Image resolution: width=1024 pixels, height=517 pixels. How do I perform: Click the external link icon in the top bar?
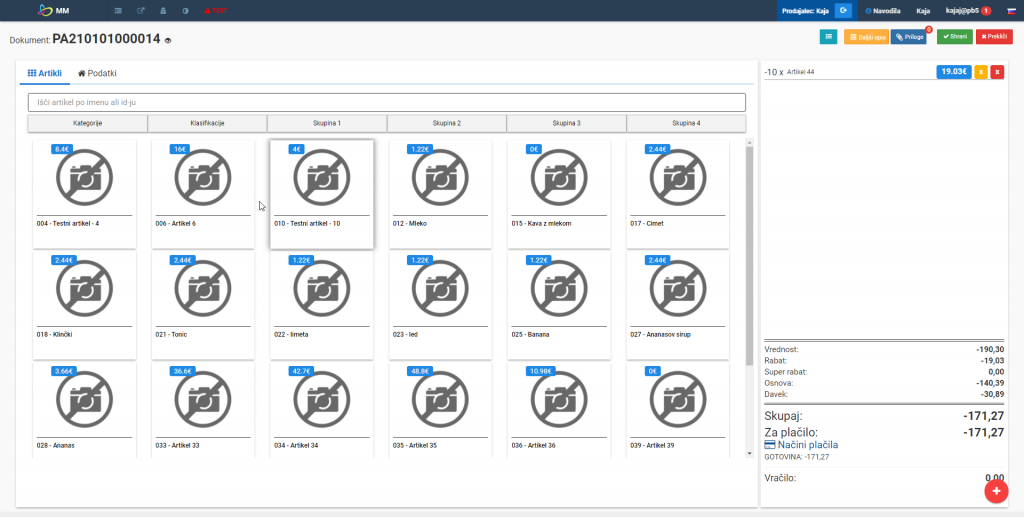pyautogui.click(x=141, y=10)
